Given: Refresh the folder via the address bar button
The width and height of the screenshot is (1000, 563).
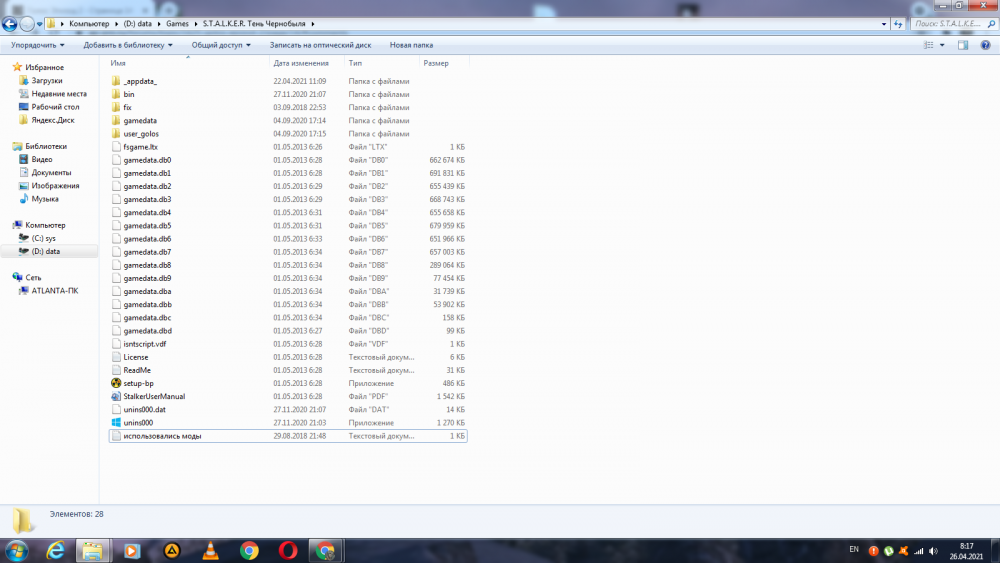Looking at the screenshot, I should [898, 24].
